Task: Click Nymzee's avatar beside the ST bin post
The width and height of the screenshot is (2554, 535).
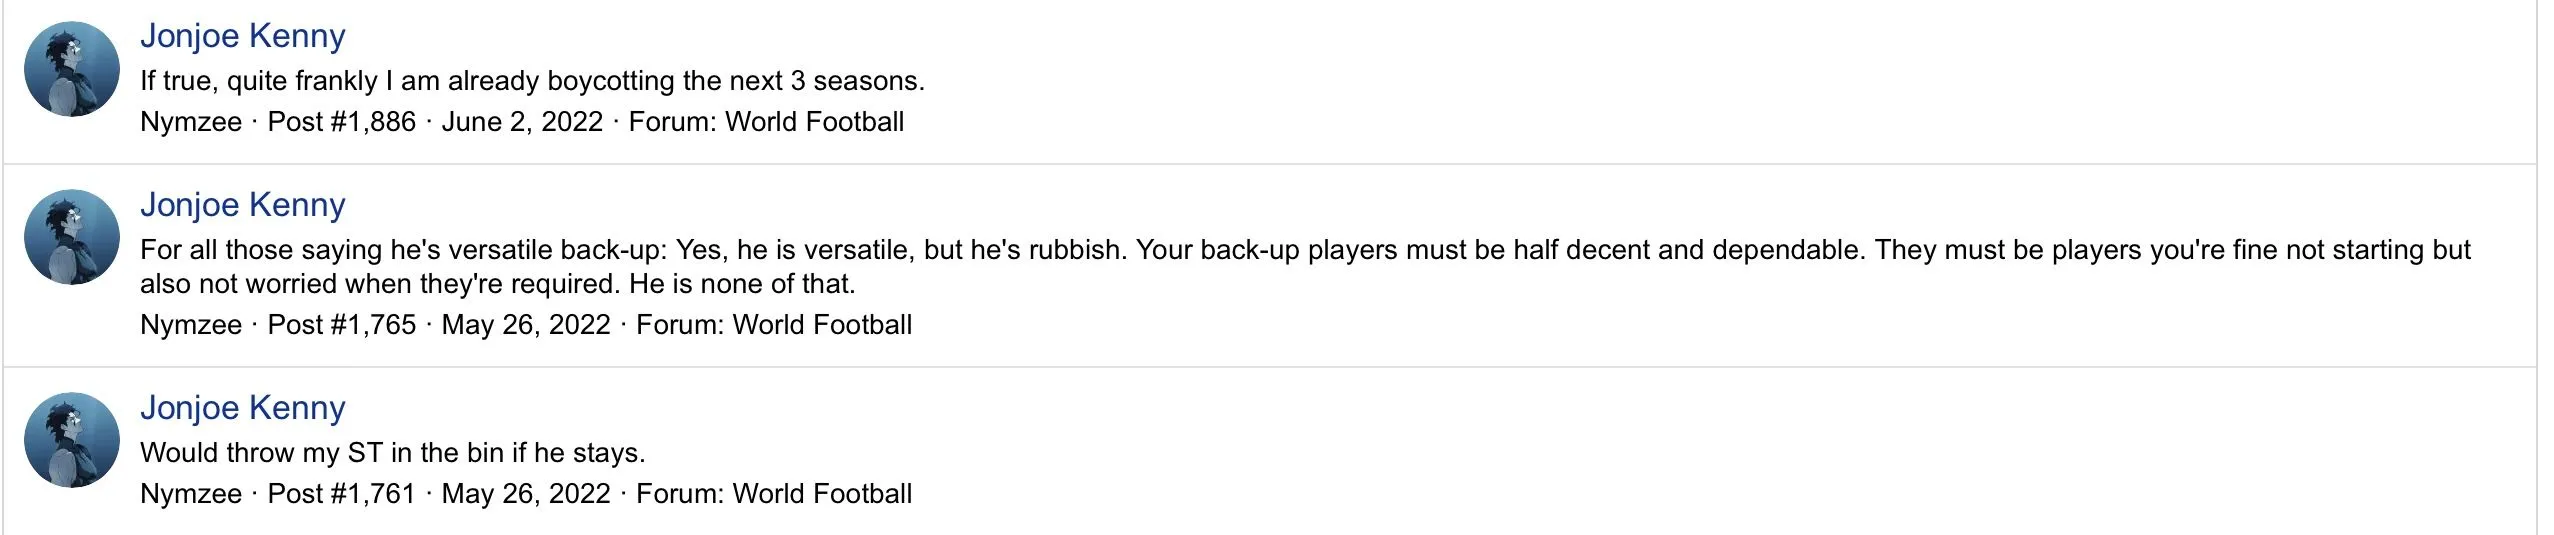Action: click(x=72, y=440)
